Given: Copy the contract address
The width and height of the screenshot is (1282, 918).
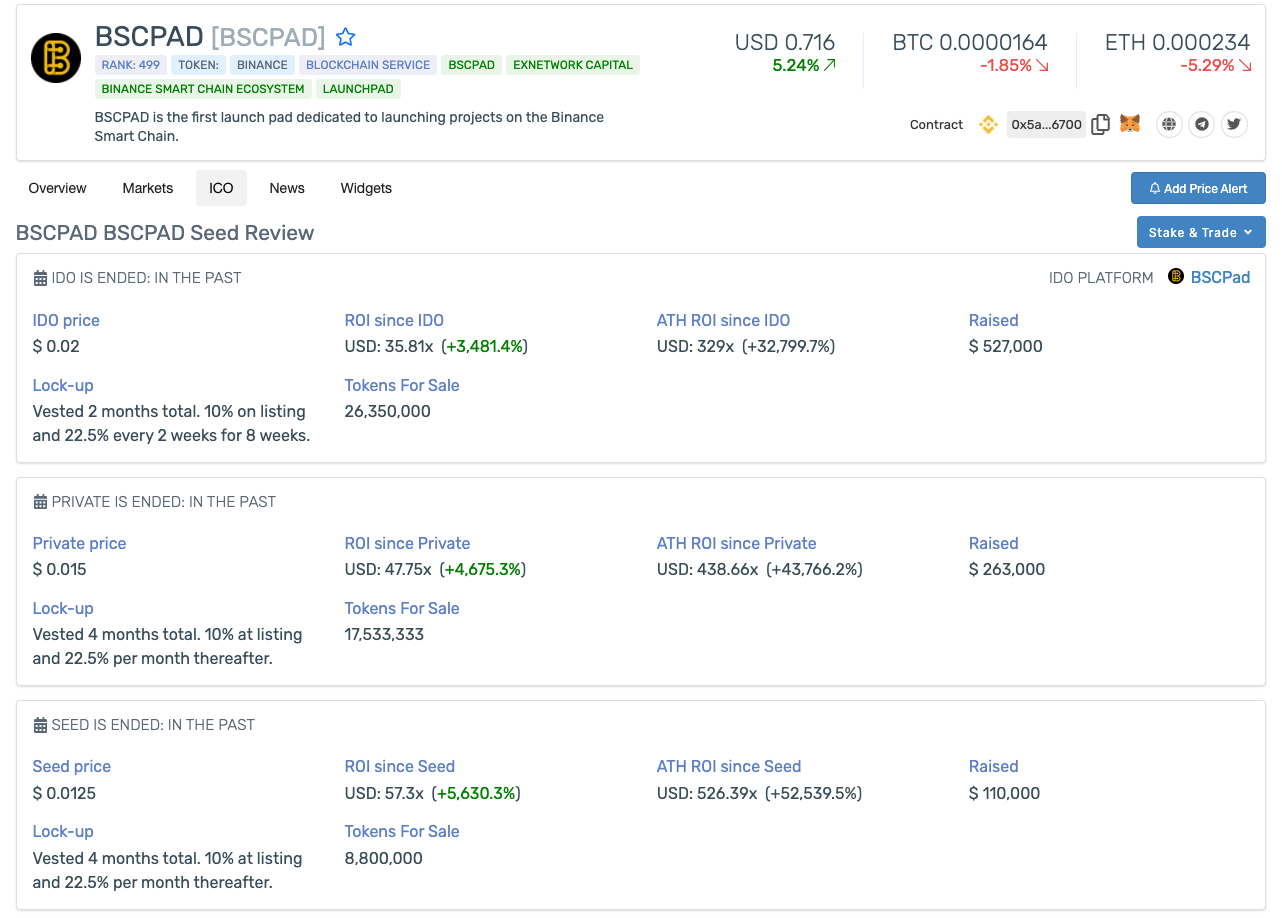Looking at the screenshot, I should (1100, 125).
